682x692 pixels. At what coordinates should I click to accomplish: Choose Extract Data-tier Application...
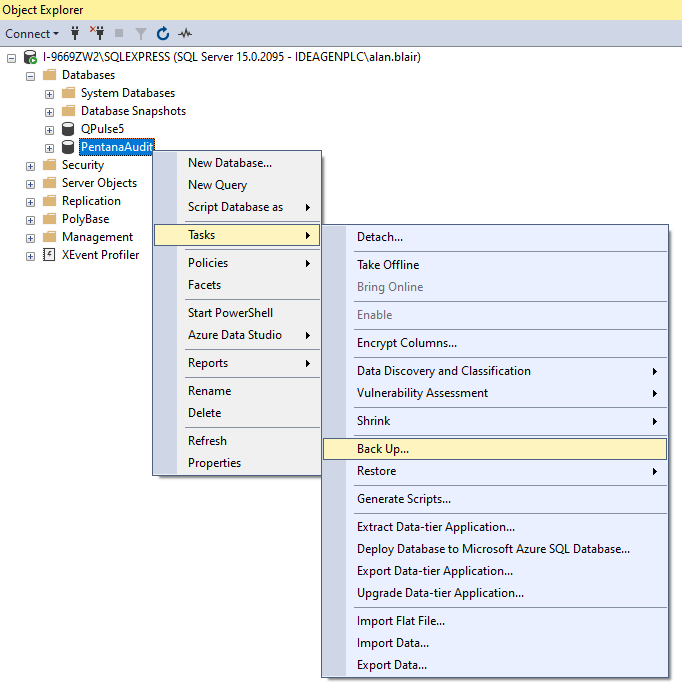click(x=495, y=527)
